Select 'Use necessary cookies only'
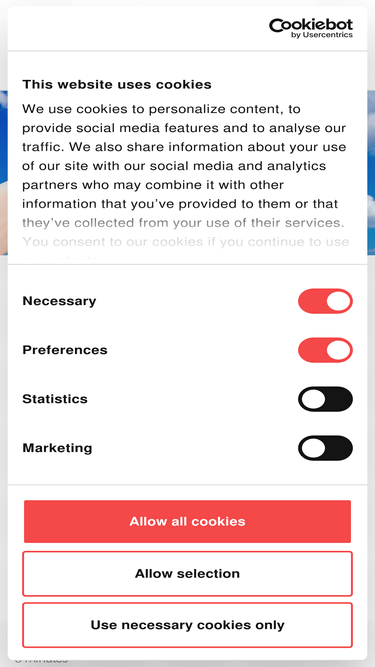The image size is (375, 667). (188, 625)
